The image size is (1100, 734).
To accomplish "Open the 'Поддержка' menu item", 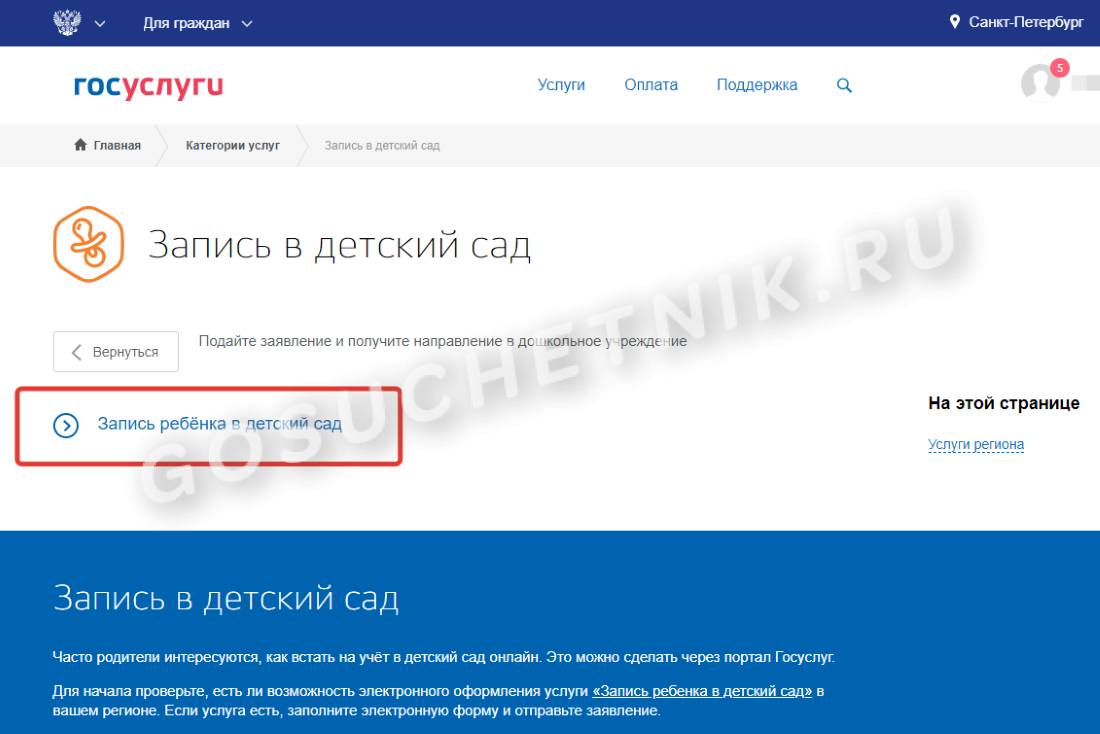I will 757,85.
